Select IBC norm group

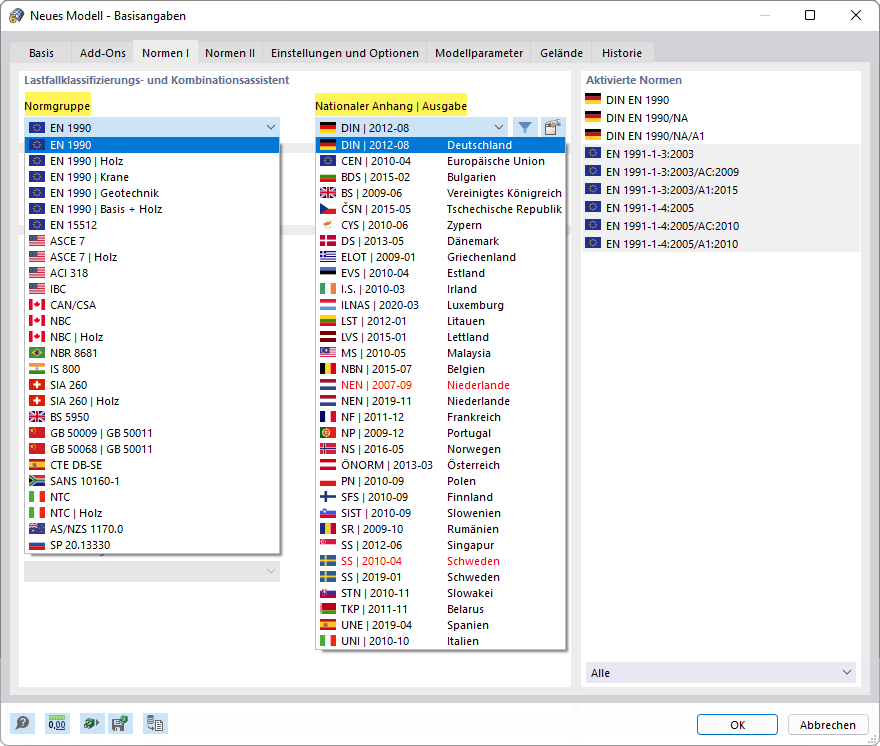point(152,289)
